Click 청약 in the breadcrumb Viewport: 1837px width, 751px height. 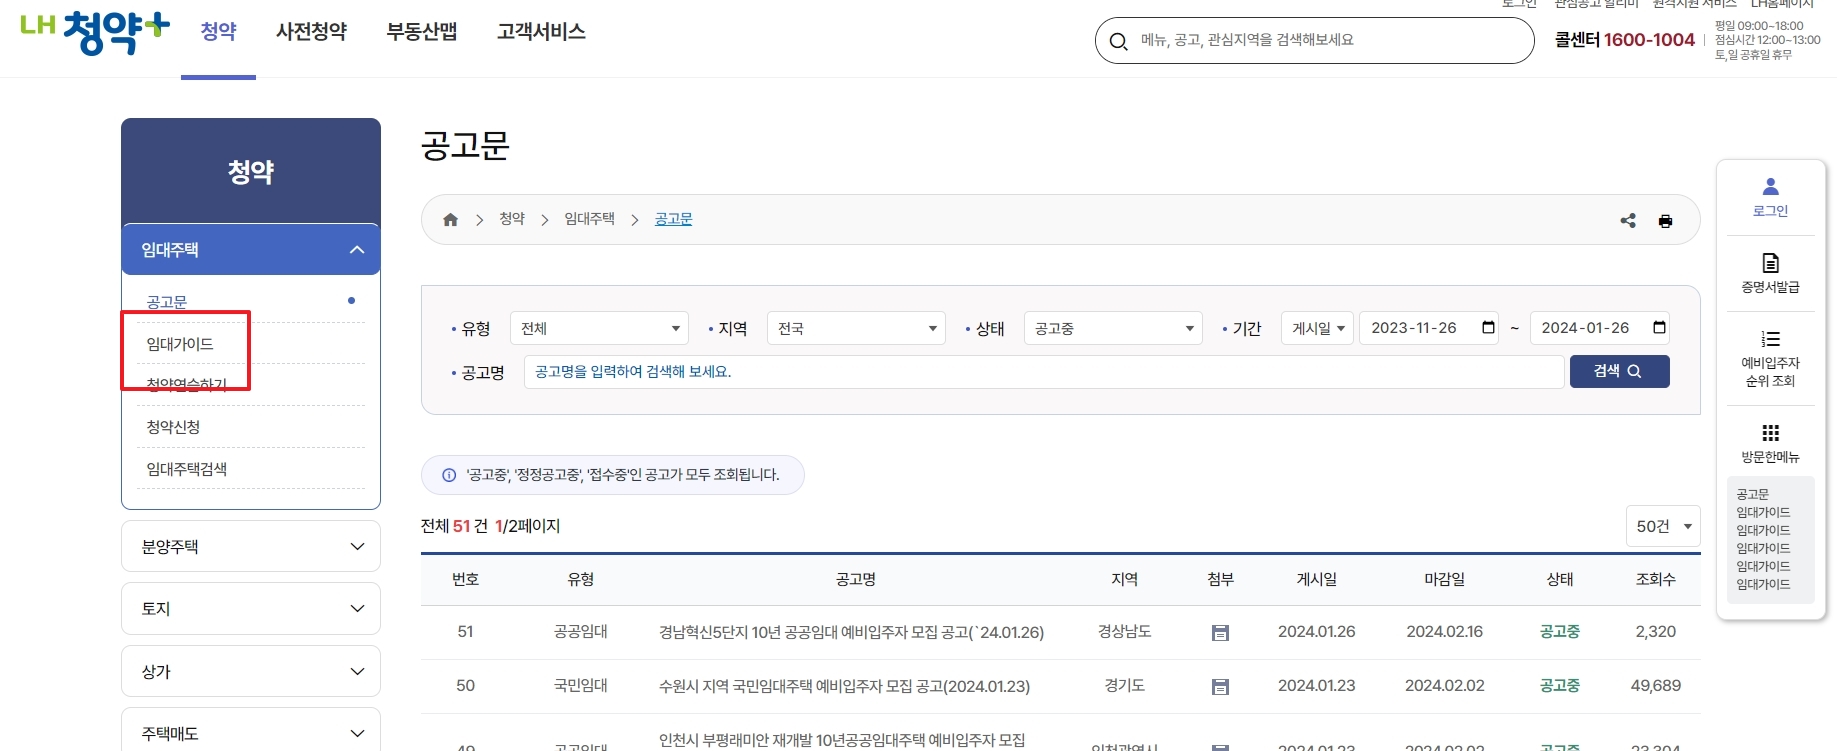(x=512, y=219)
